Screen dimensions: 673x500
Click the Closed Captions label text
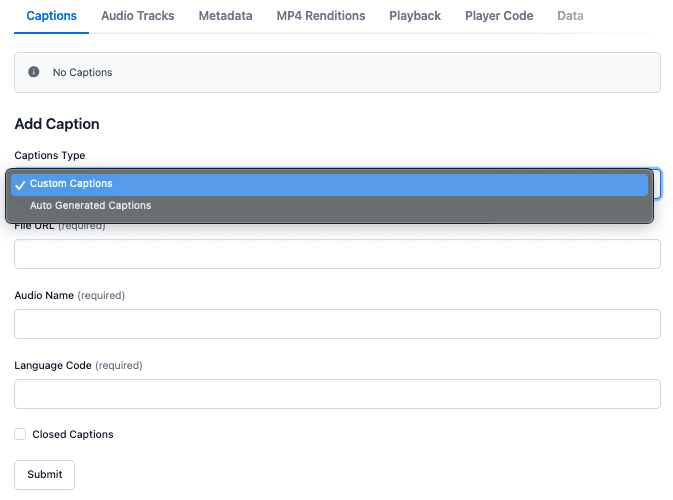pos(73,435)
